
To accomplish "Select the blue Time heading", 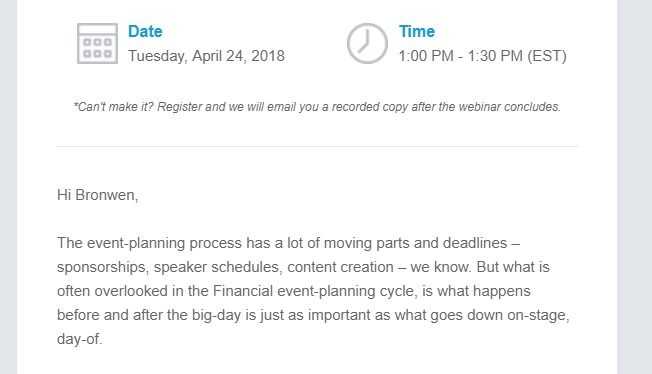I will [417, 32].
